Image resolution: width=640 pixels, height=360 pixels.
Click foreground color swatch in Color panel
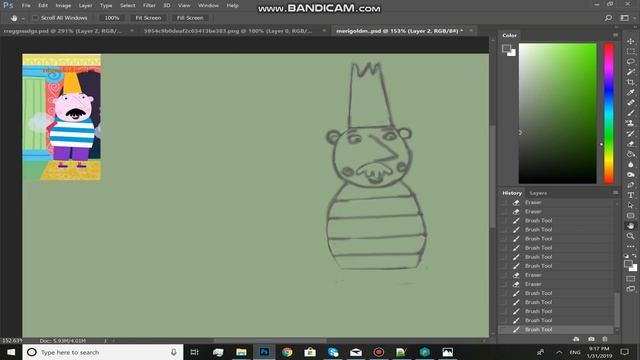[507, 49]
